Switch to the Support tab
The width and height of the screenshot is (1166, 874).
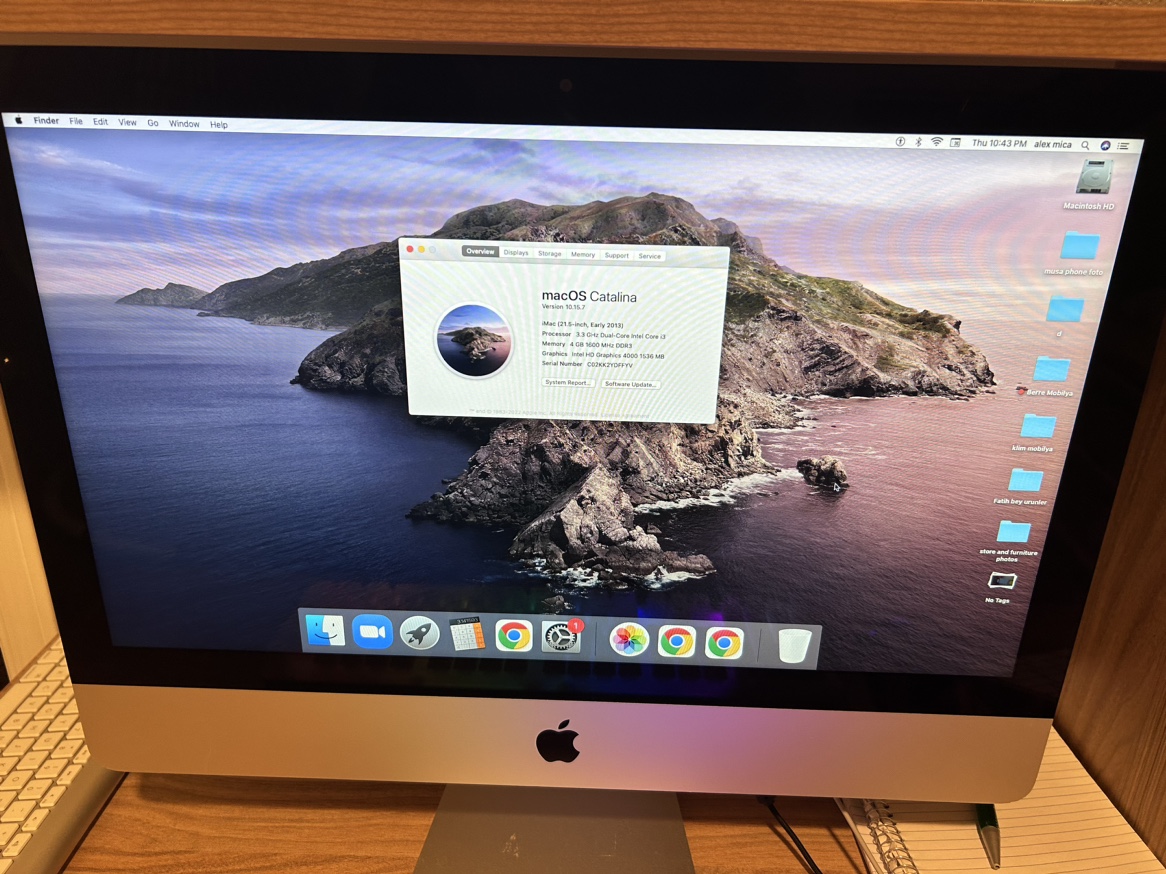click(x=616, y=255)
